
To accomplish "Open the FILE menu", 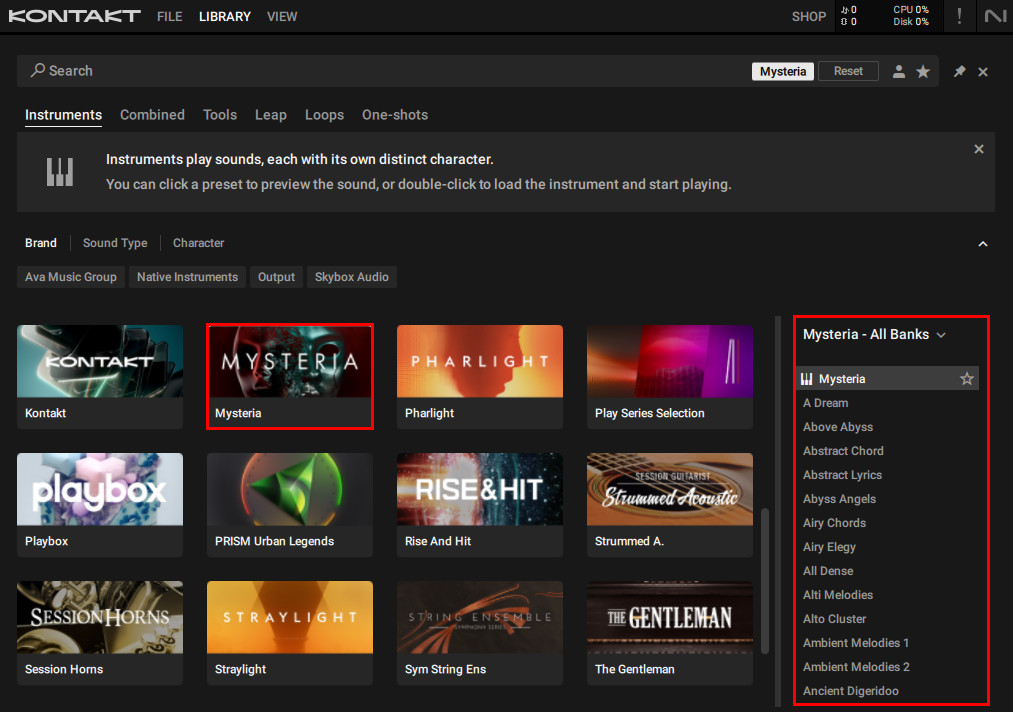I will [x=170, y=17].
